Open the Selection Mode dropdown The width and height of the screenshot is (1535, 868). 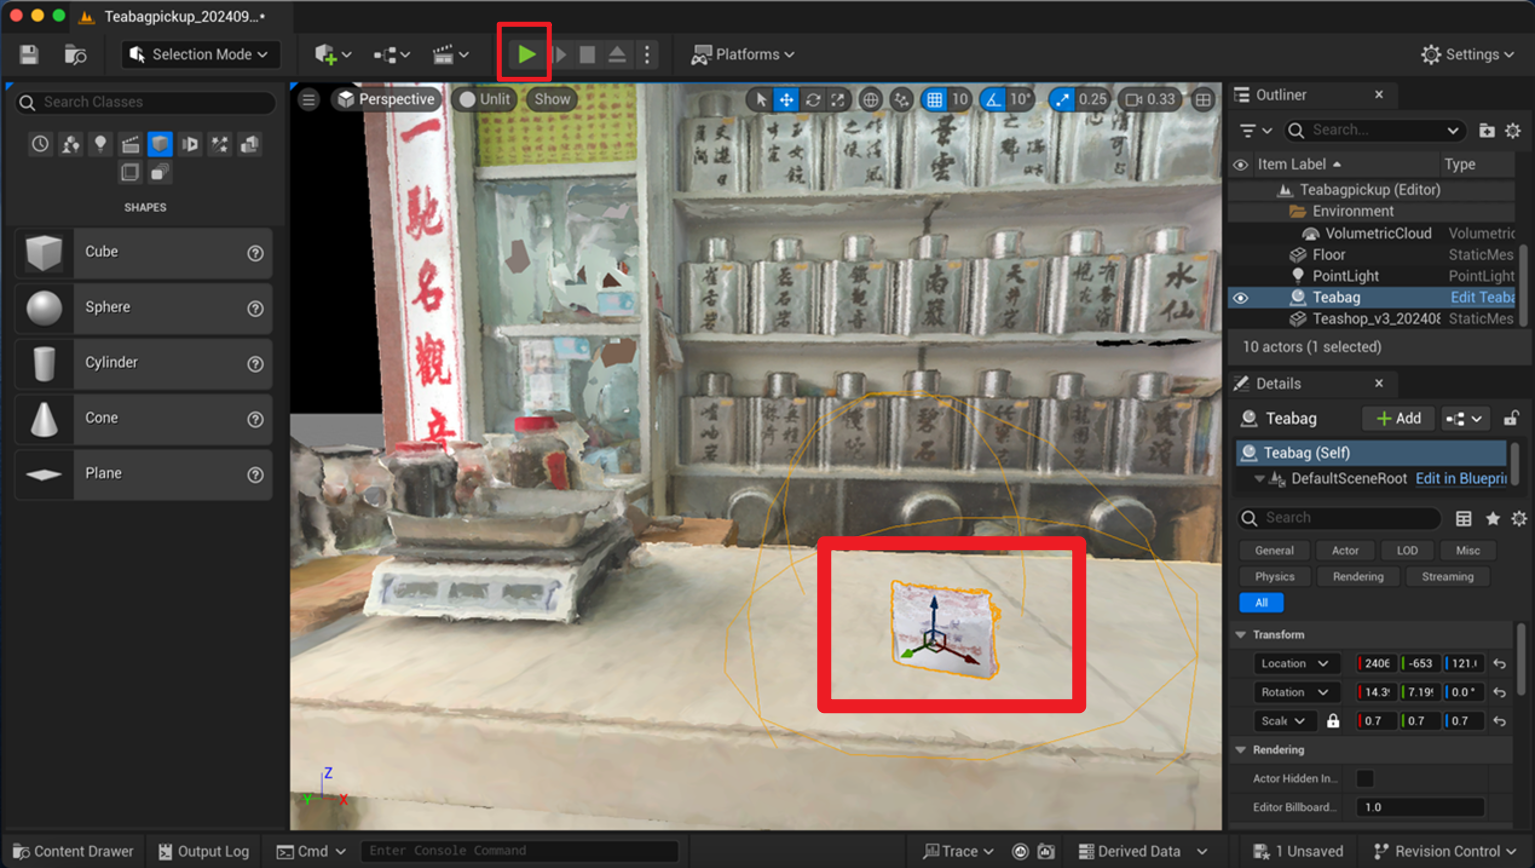200,54
